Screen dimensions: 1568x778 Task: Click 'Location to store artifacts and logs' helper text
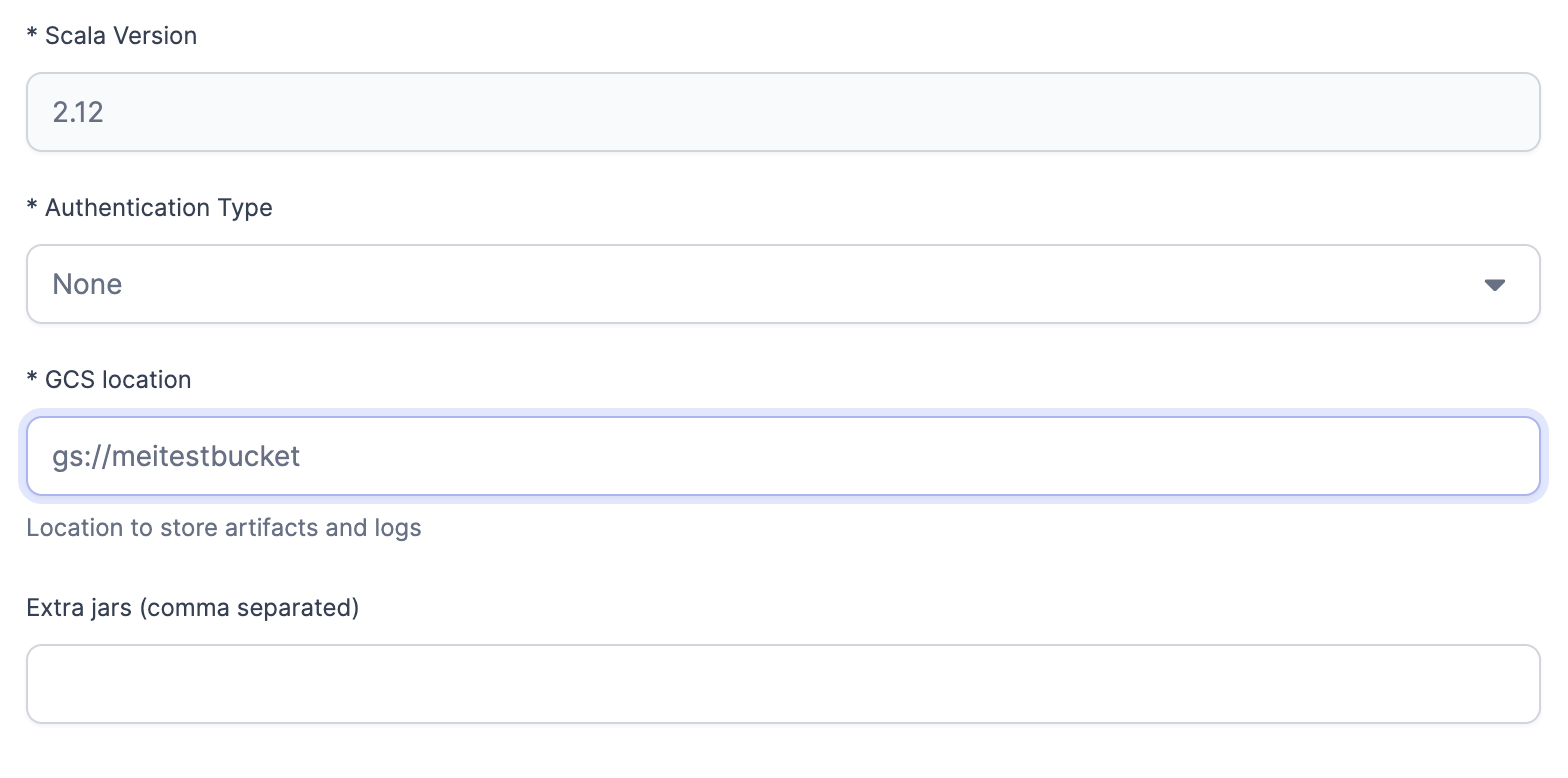[x=224, y=528]
